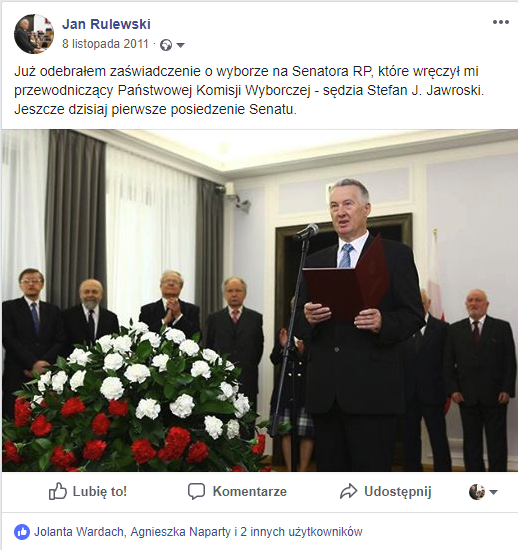Click the small acting-as profile avatar
The image size is (518, 550).
click(477, 492)
